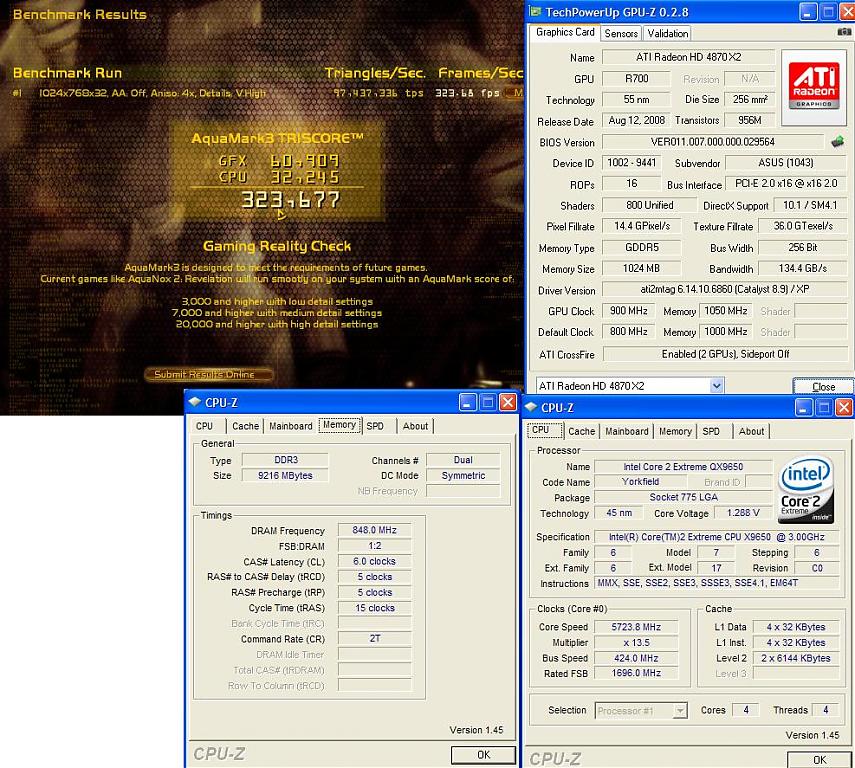Click the Bus Speed value '424.0 MHz'
The image size is (855, 768).
(x=636, y=658)
